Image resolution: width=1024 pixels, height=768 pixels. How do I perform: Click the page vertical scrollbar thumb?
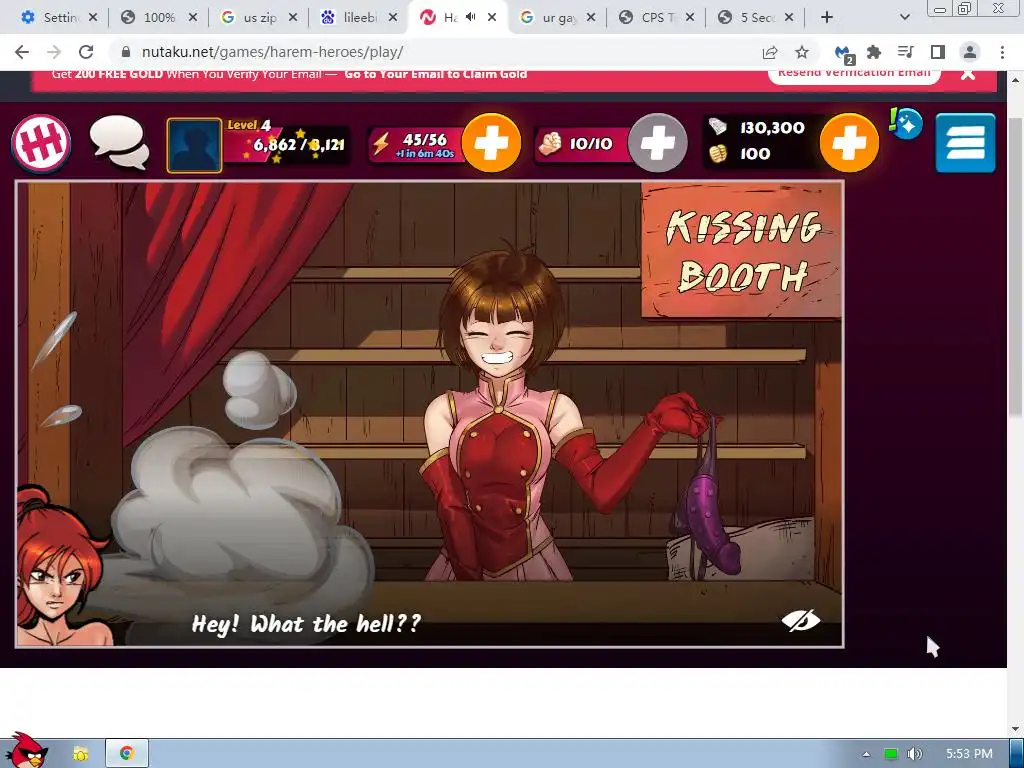pos(1015,266)
